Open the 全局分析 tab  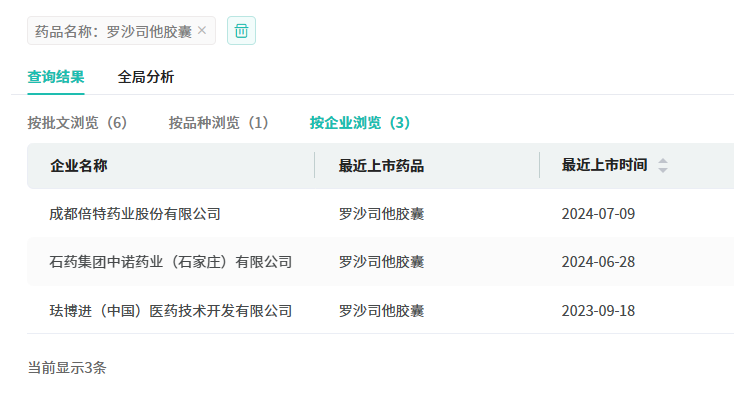click(x=146, y=77)
